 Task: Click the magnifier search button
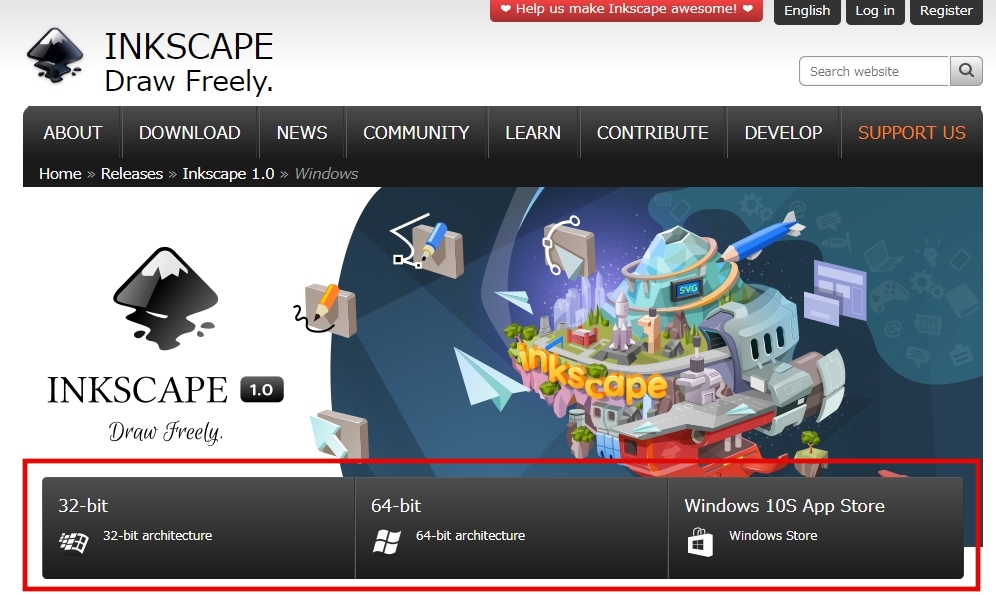966,70
